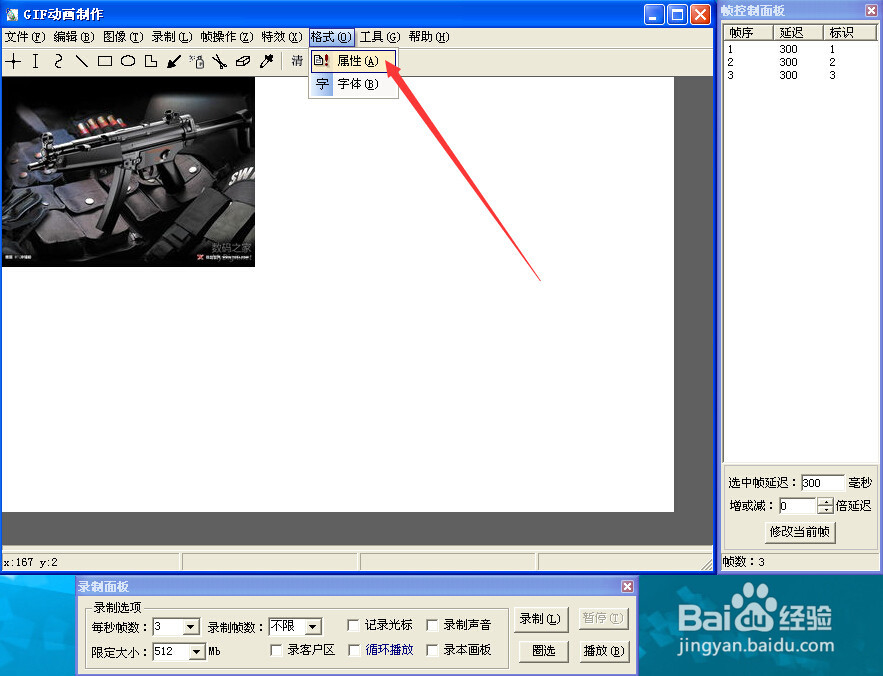The height and width of the screenshot is (676, 883).
Task: Select the straight line tool
Action: click(82, 61)
